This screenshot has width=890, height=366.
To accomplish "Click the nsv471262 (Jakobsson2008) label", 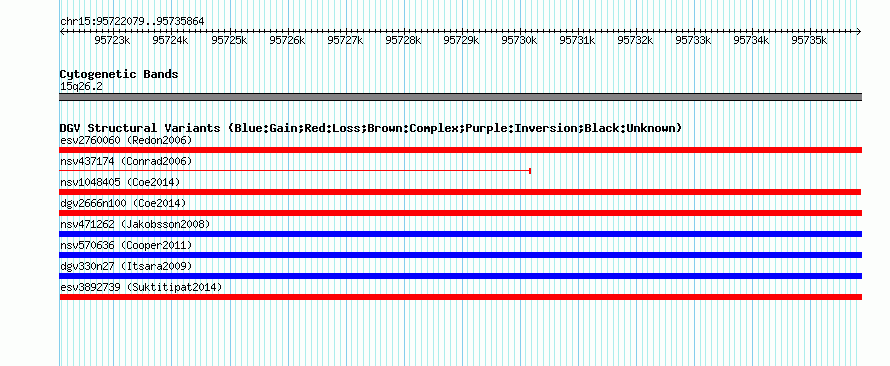I will (135, 224).
